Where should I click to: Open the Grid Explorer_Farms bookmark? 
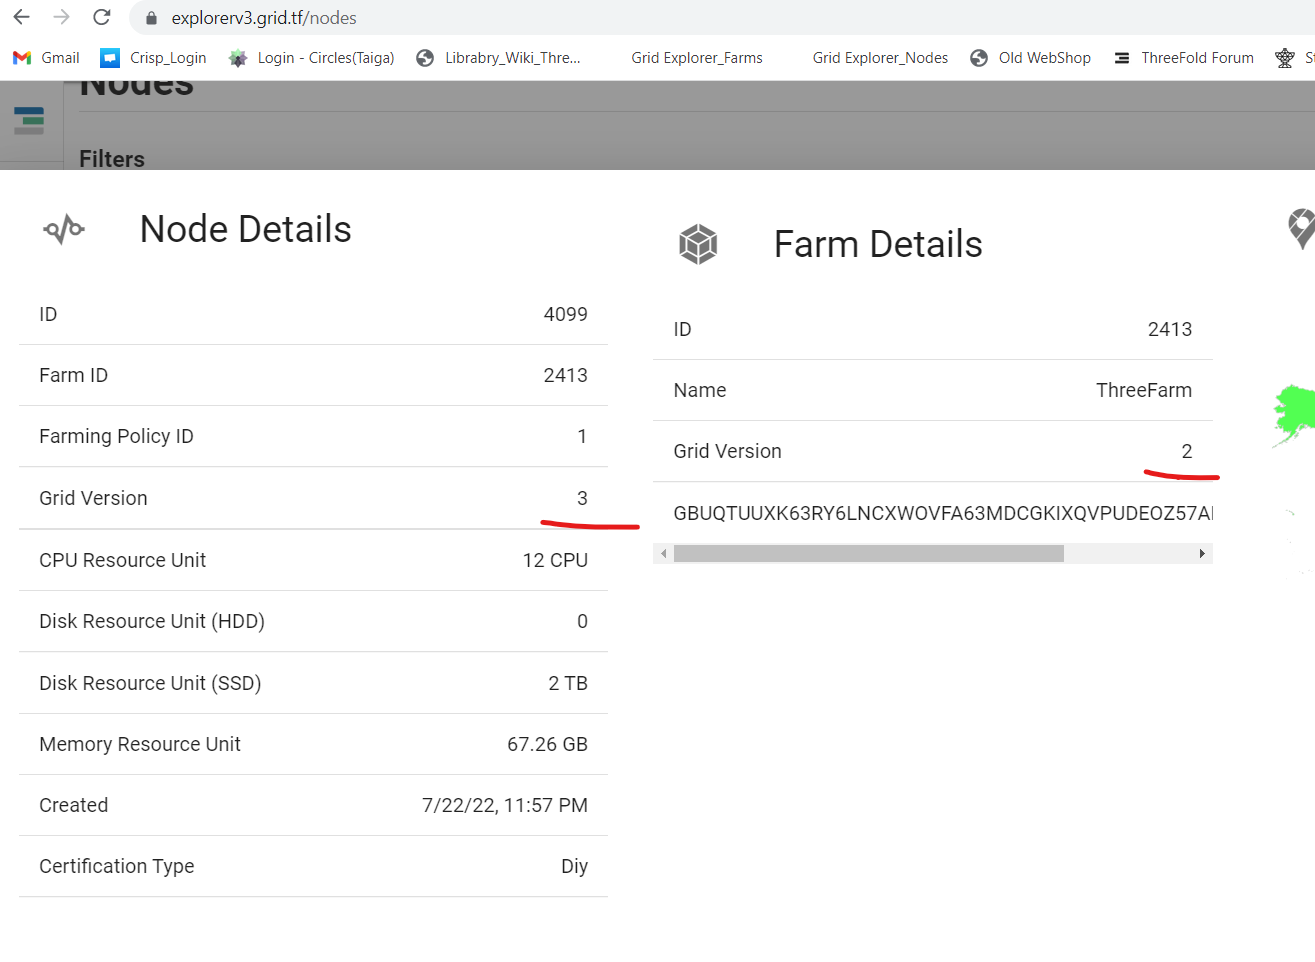click(x=697, y=57)
